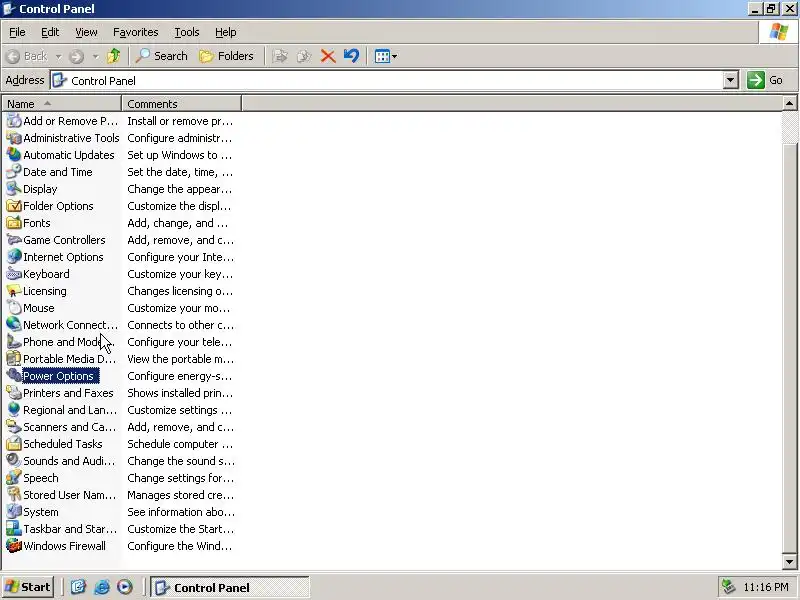Open the Forward button history arrow

pos(95,56)
